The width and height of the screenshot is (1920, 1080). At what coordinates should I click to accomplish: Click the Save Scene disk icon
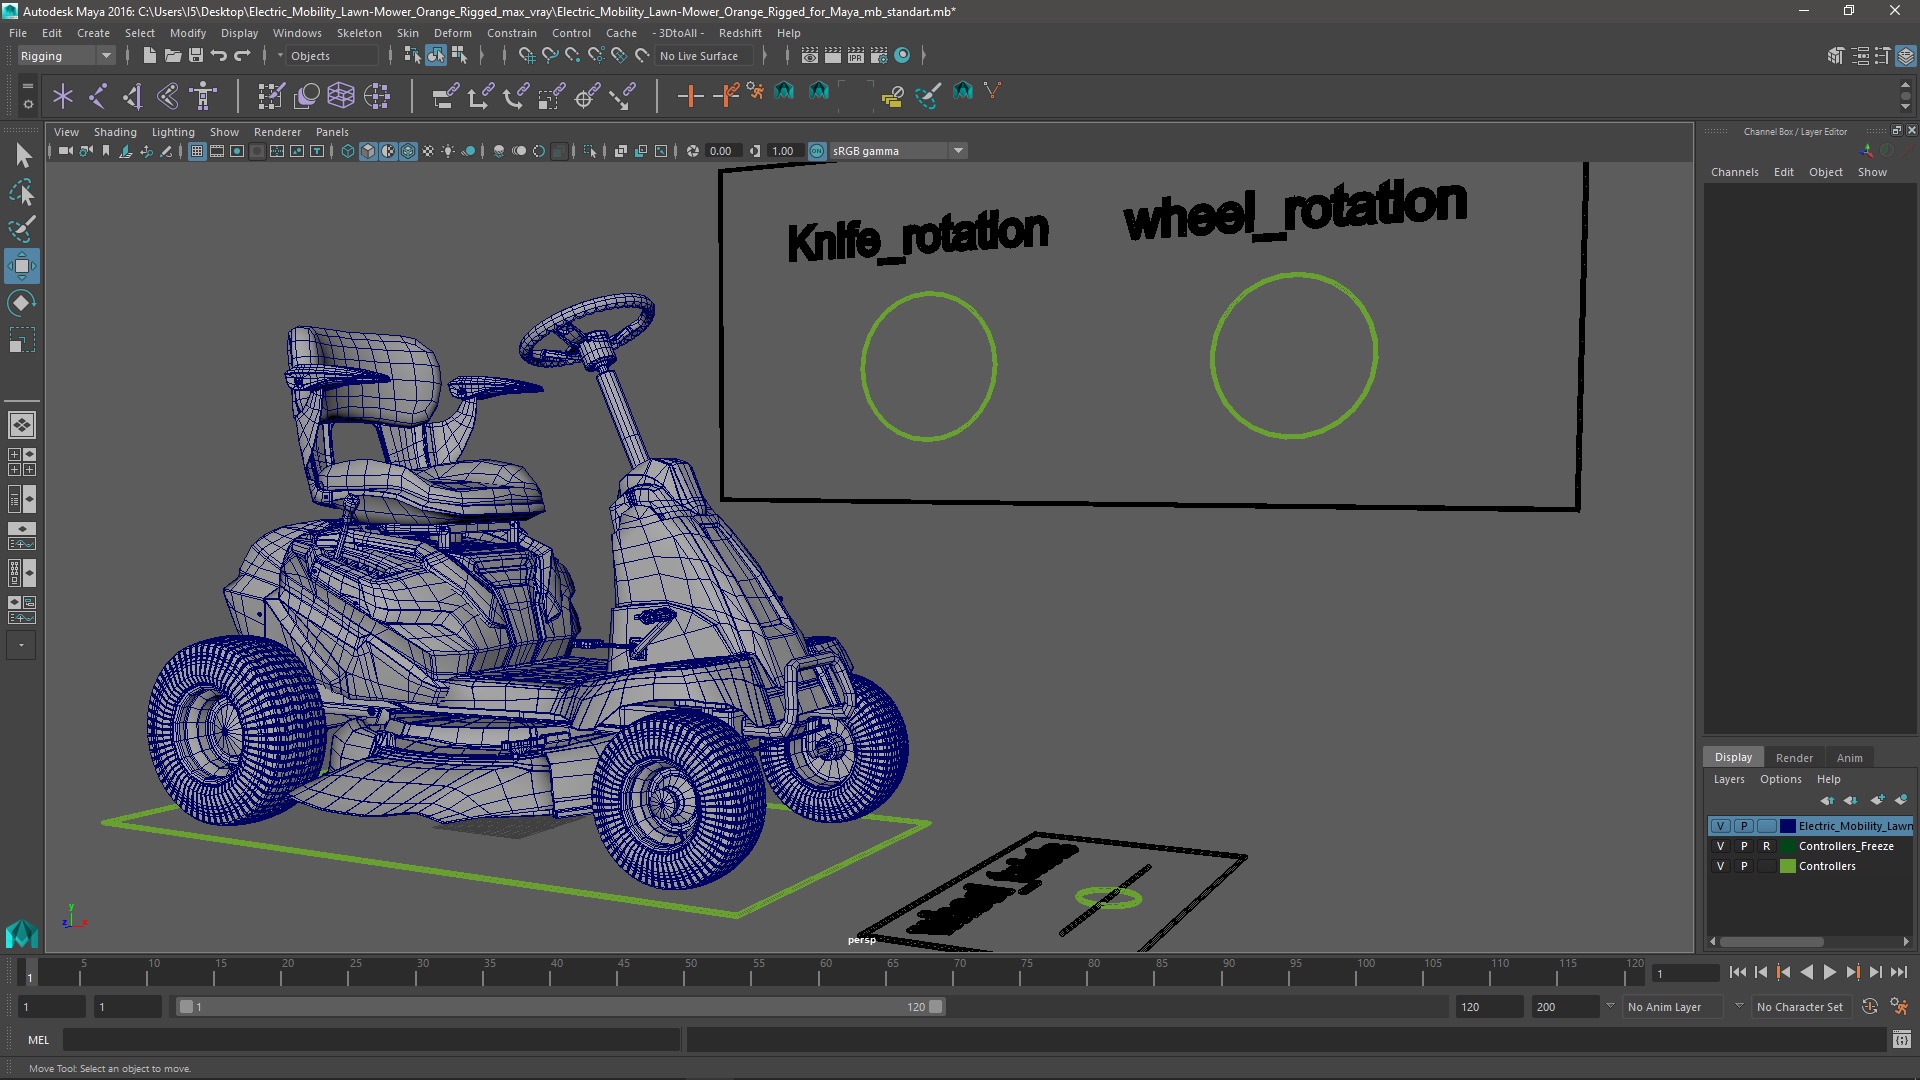click(196, 56)
